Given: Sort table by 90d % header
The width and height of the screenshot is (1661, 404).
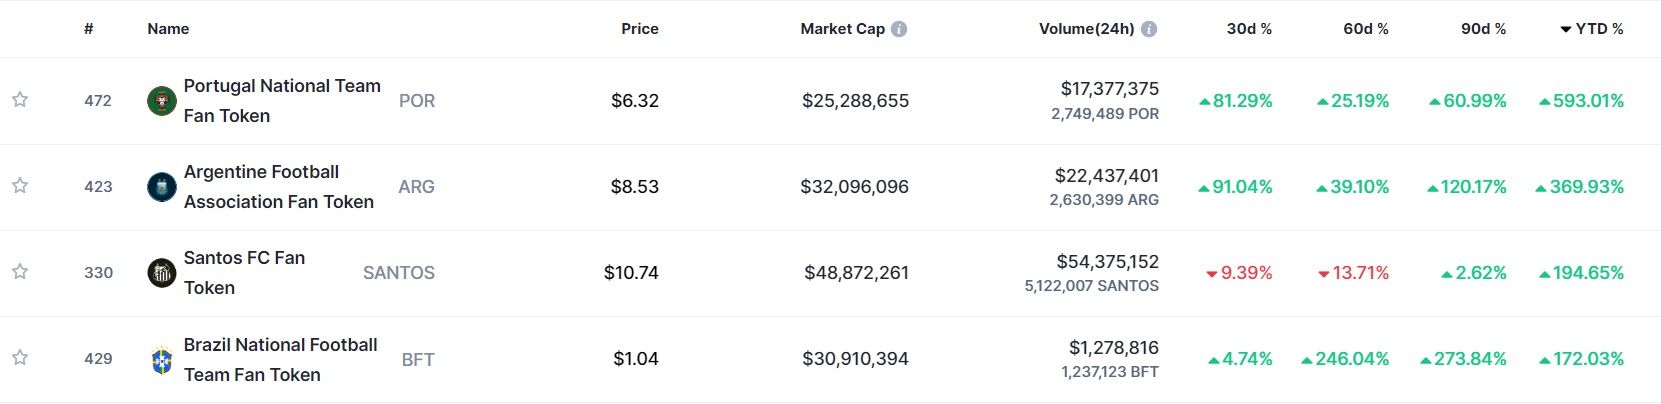Looking at the screenshot, I should (1483, 29).
